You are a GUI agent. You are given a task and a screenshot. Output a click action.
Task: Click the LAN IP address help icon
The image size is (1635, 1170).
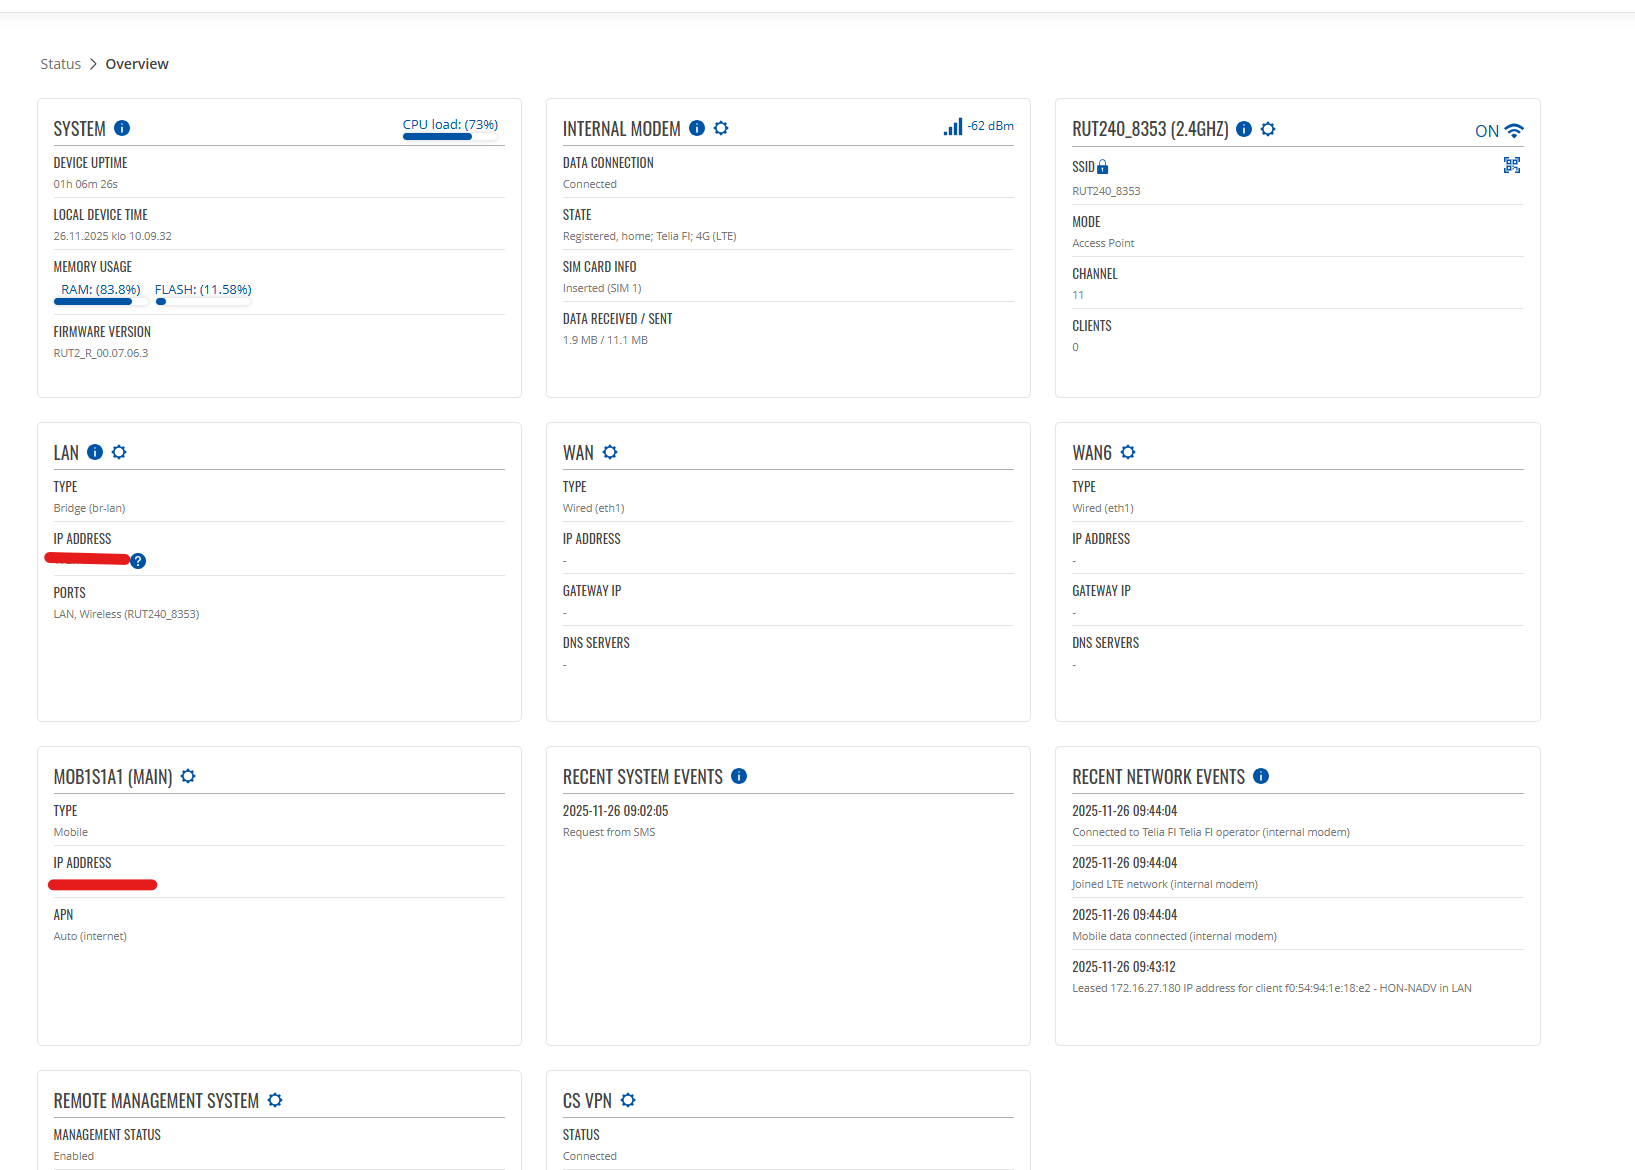[138, 561]
